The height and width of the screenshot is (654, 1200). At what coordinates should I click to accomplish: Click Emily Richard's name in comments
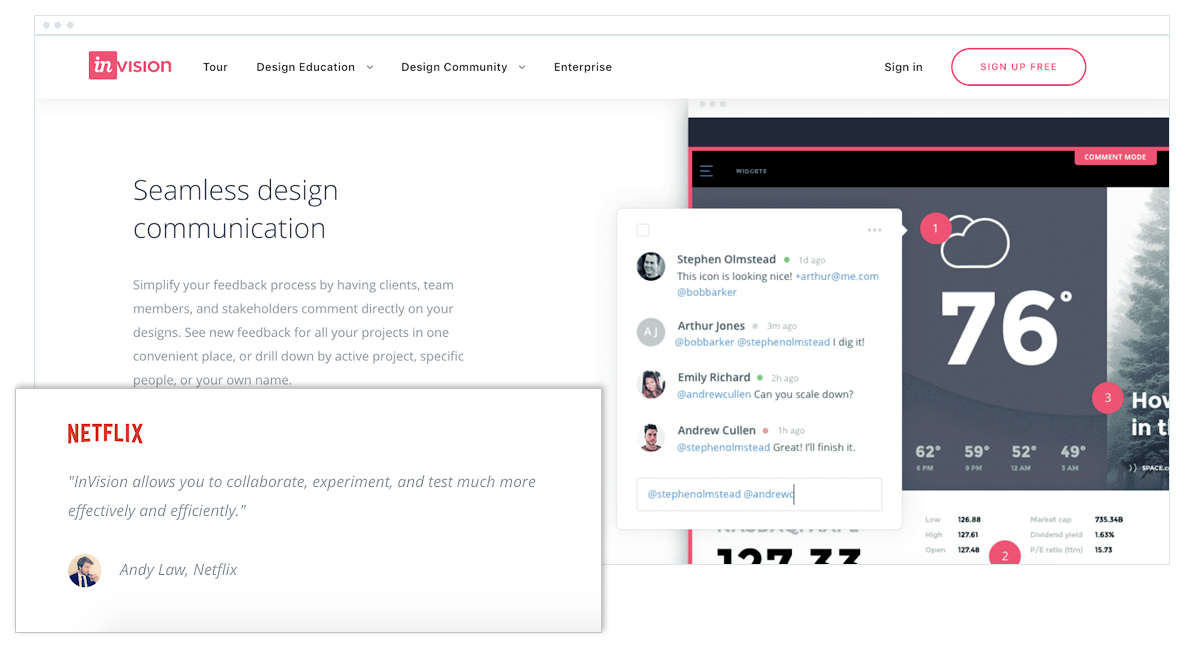tap(714, 377)
